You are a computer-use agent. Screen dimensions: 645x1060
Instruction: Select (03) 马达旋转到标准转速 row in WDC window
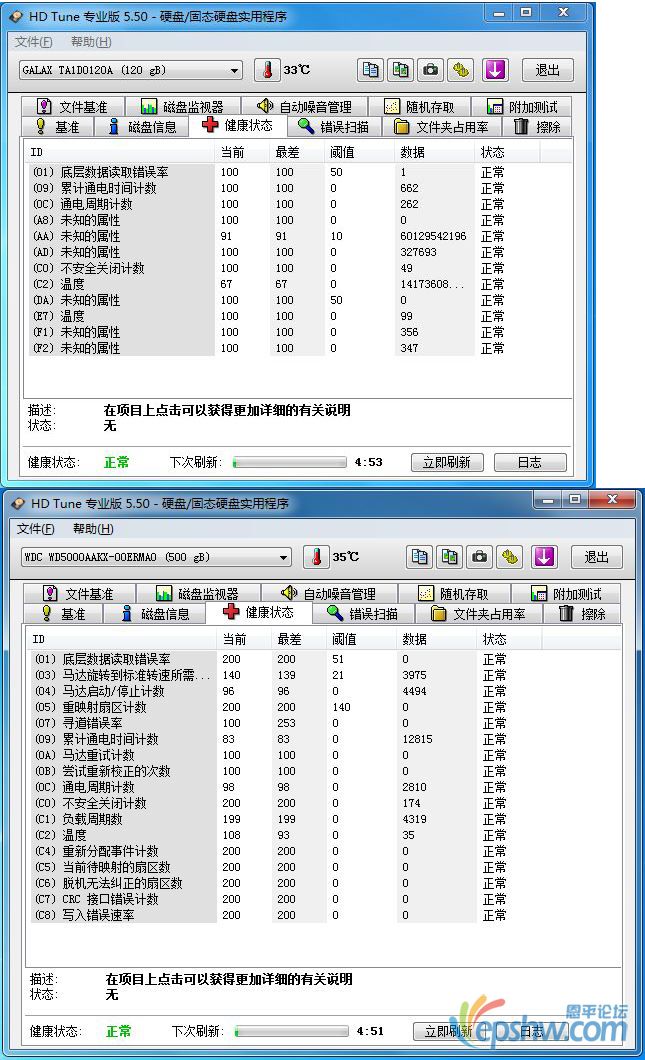click(323, 675)
